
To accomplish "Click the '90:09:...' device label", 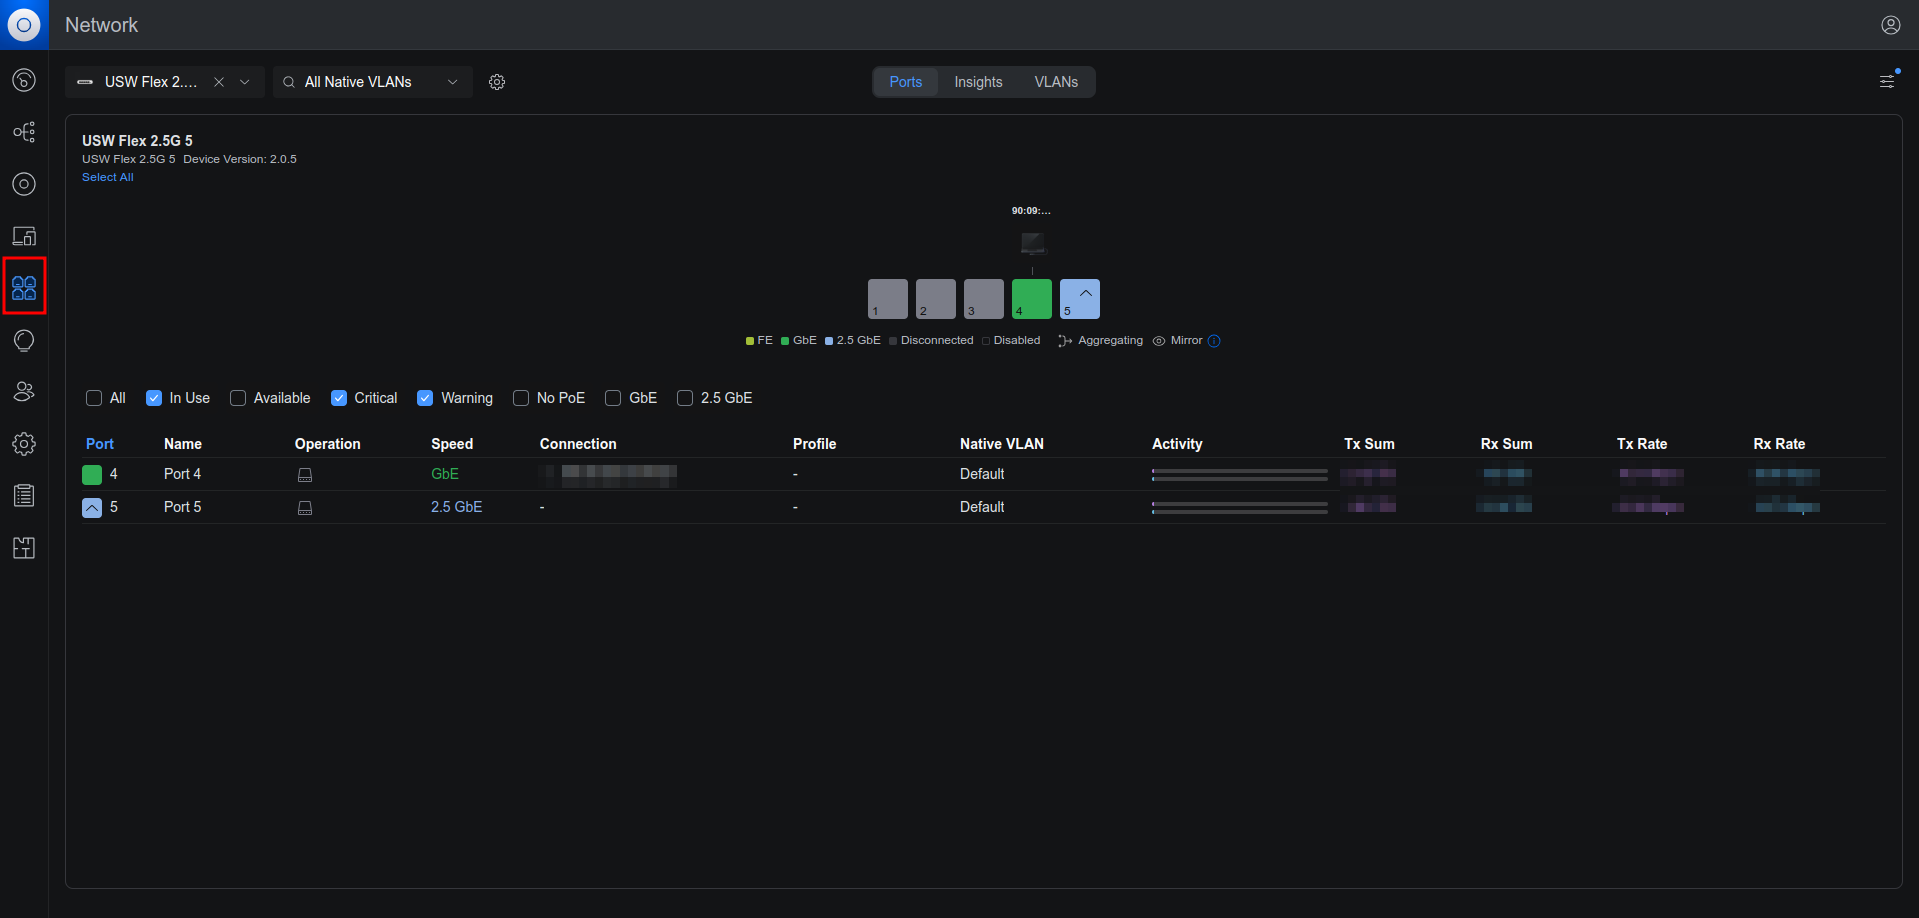I will coord(1031,211).
